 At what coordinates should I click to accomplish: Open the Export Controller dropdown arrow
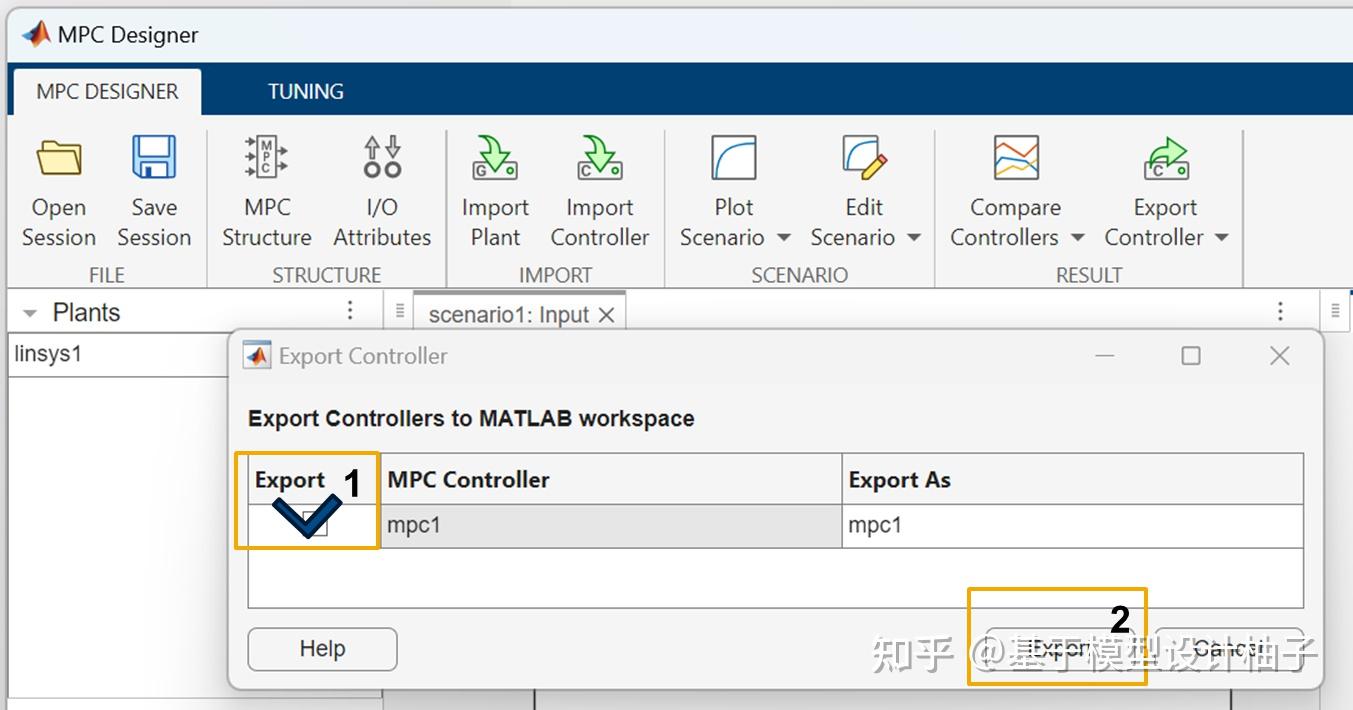click(x=1221, y=239)
